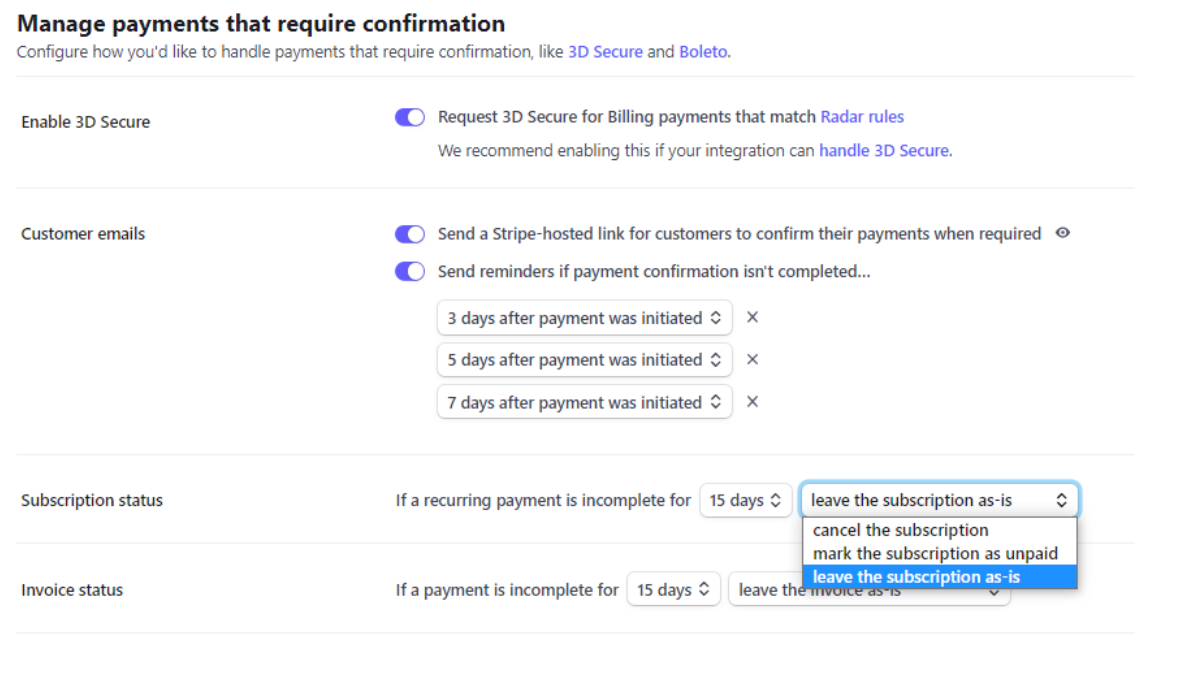1180x697 pixels.
Task: Turn off payment confirmation reminders switch
Action: 409,271
